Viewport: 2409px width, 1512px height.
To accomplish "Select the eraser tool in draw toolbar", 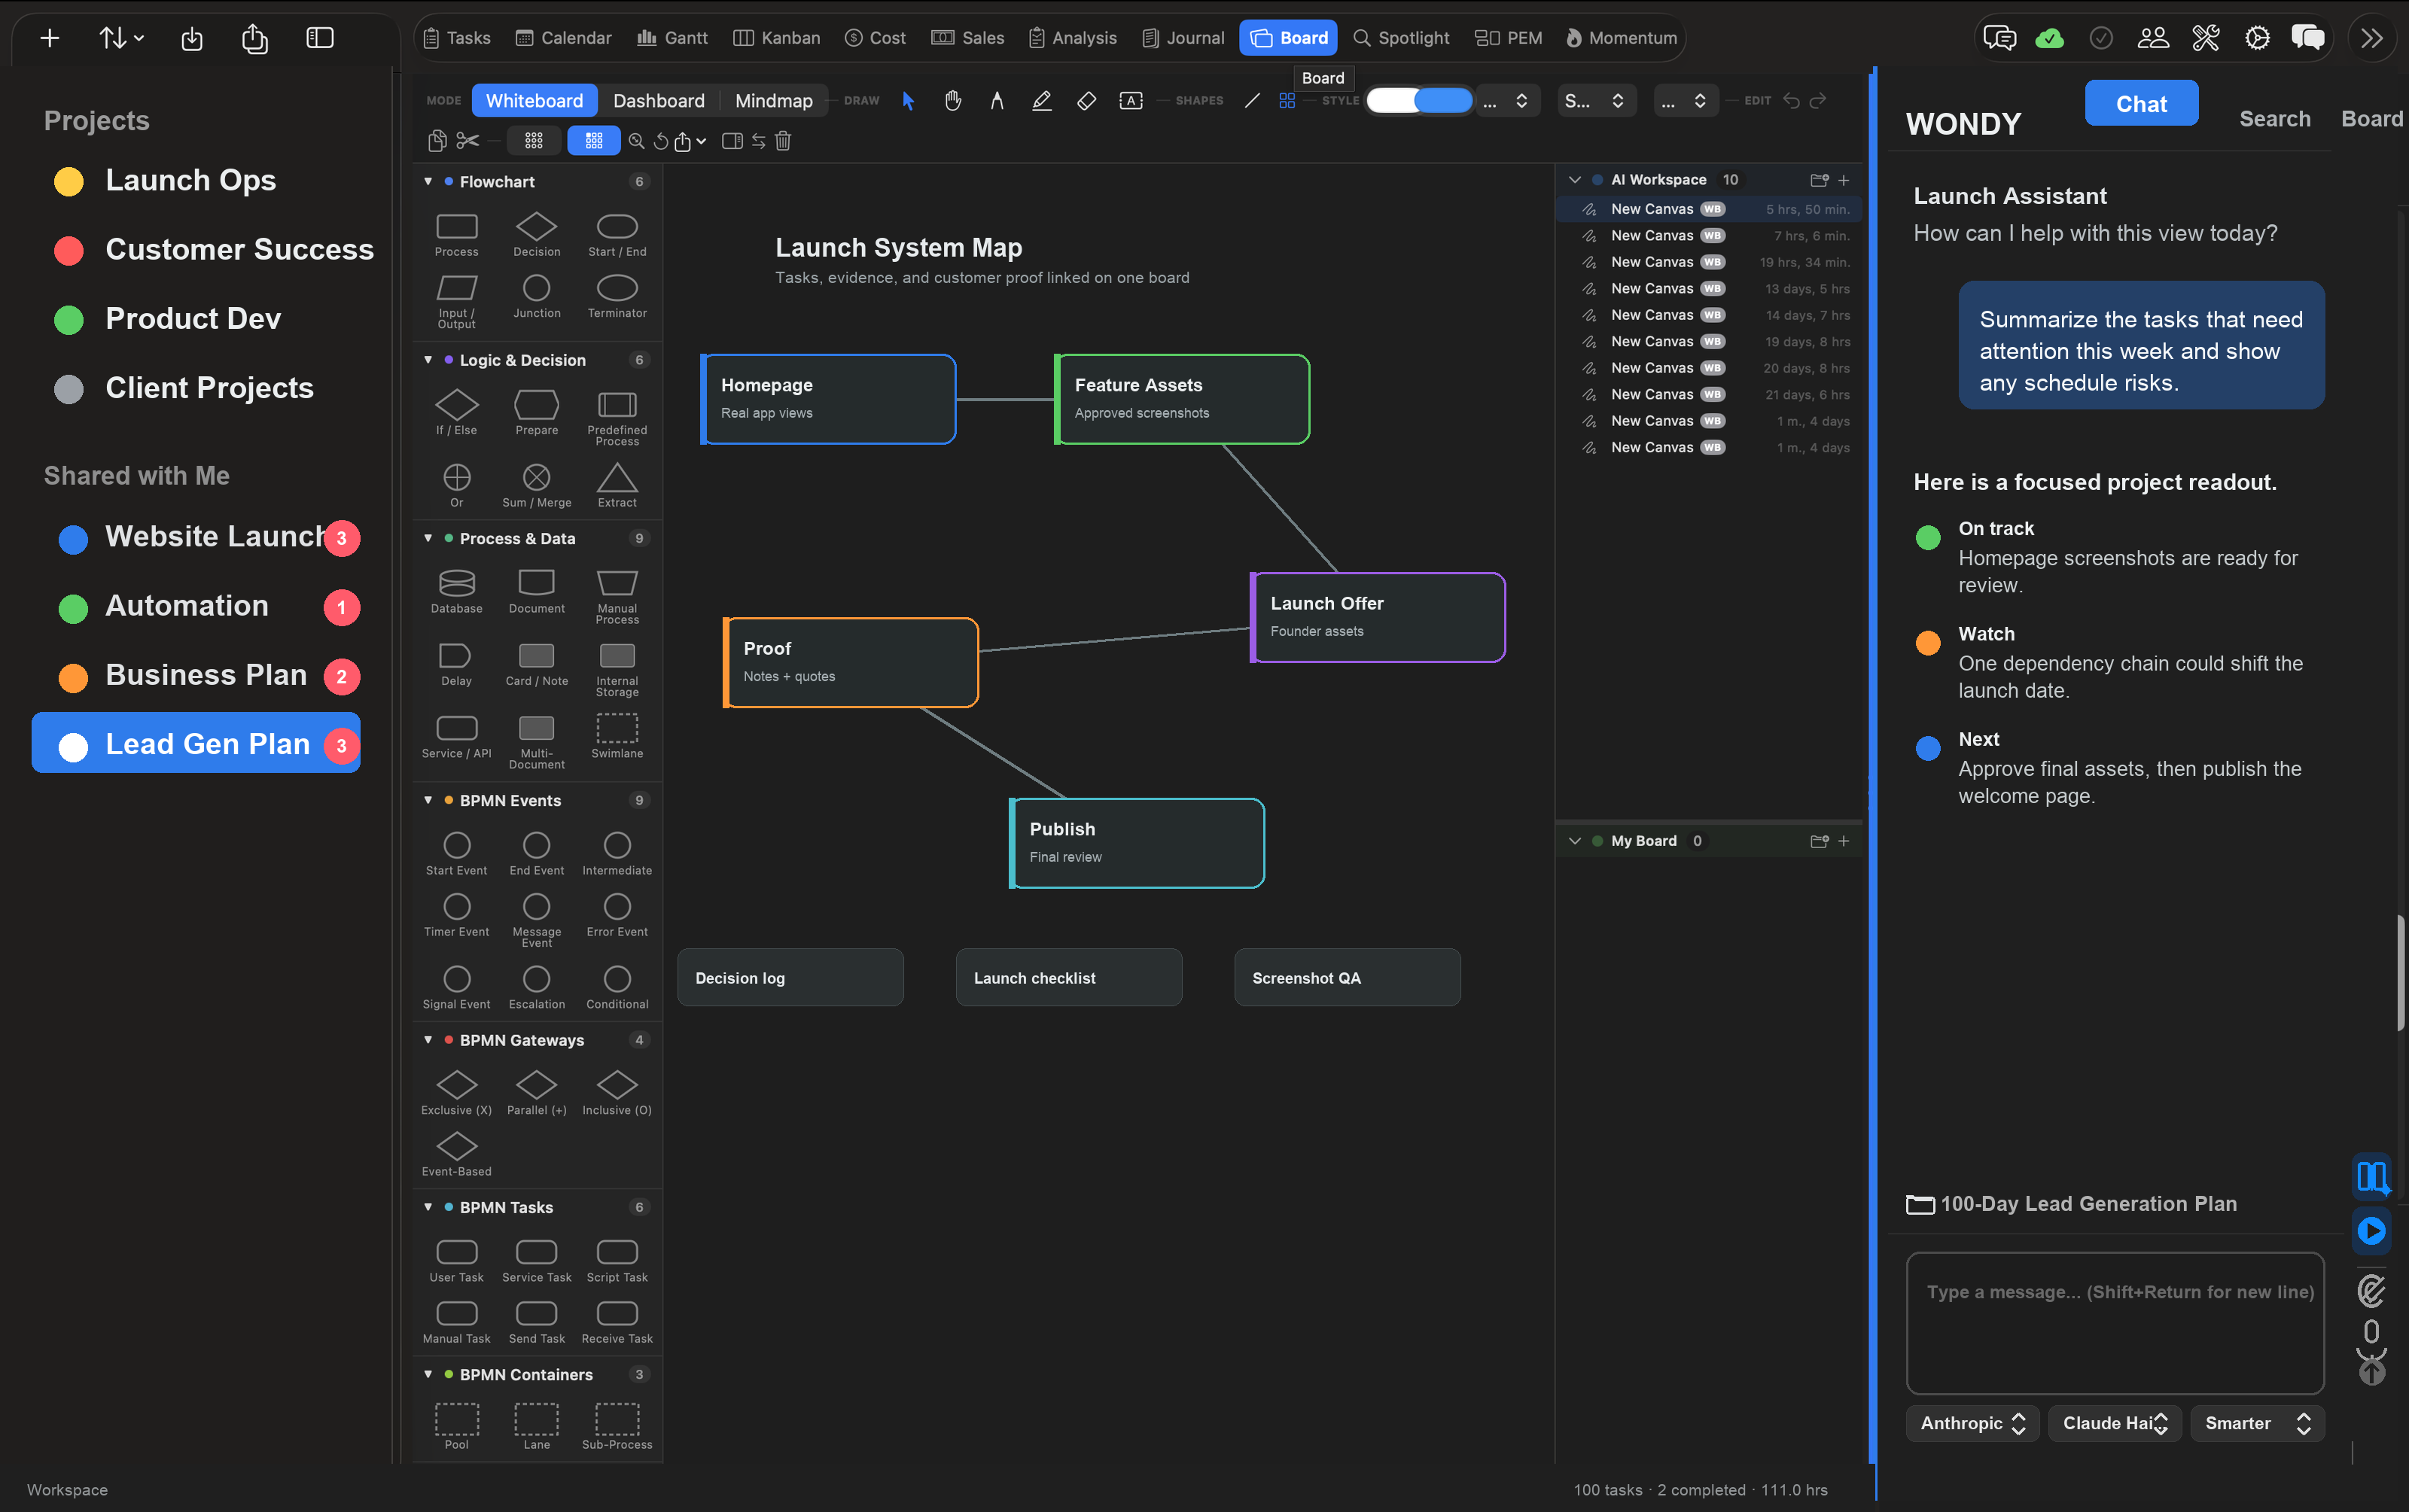I will tap(1086, 101).
